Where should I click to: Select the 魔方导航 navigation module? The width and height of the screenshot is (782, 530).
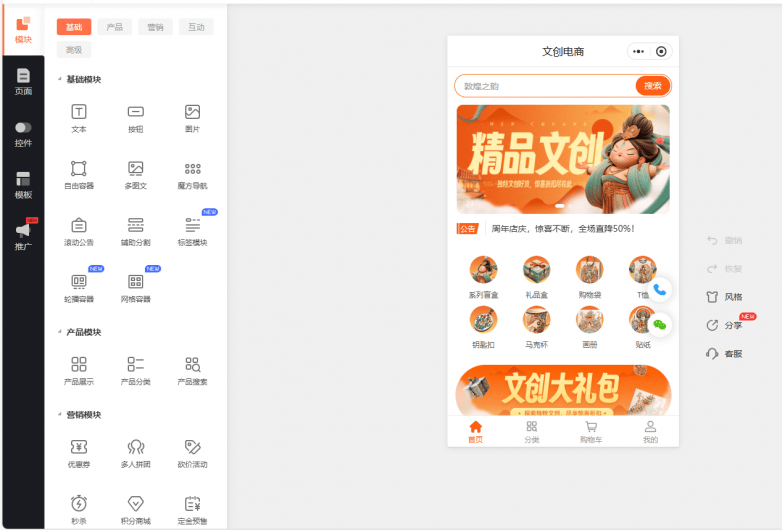tap(192, 174)
